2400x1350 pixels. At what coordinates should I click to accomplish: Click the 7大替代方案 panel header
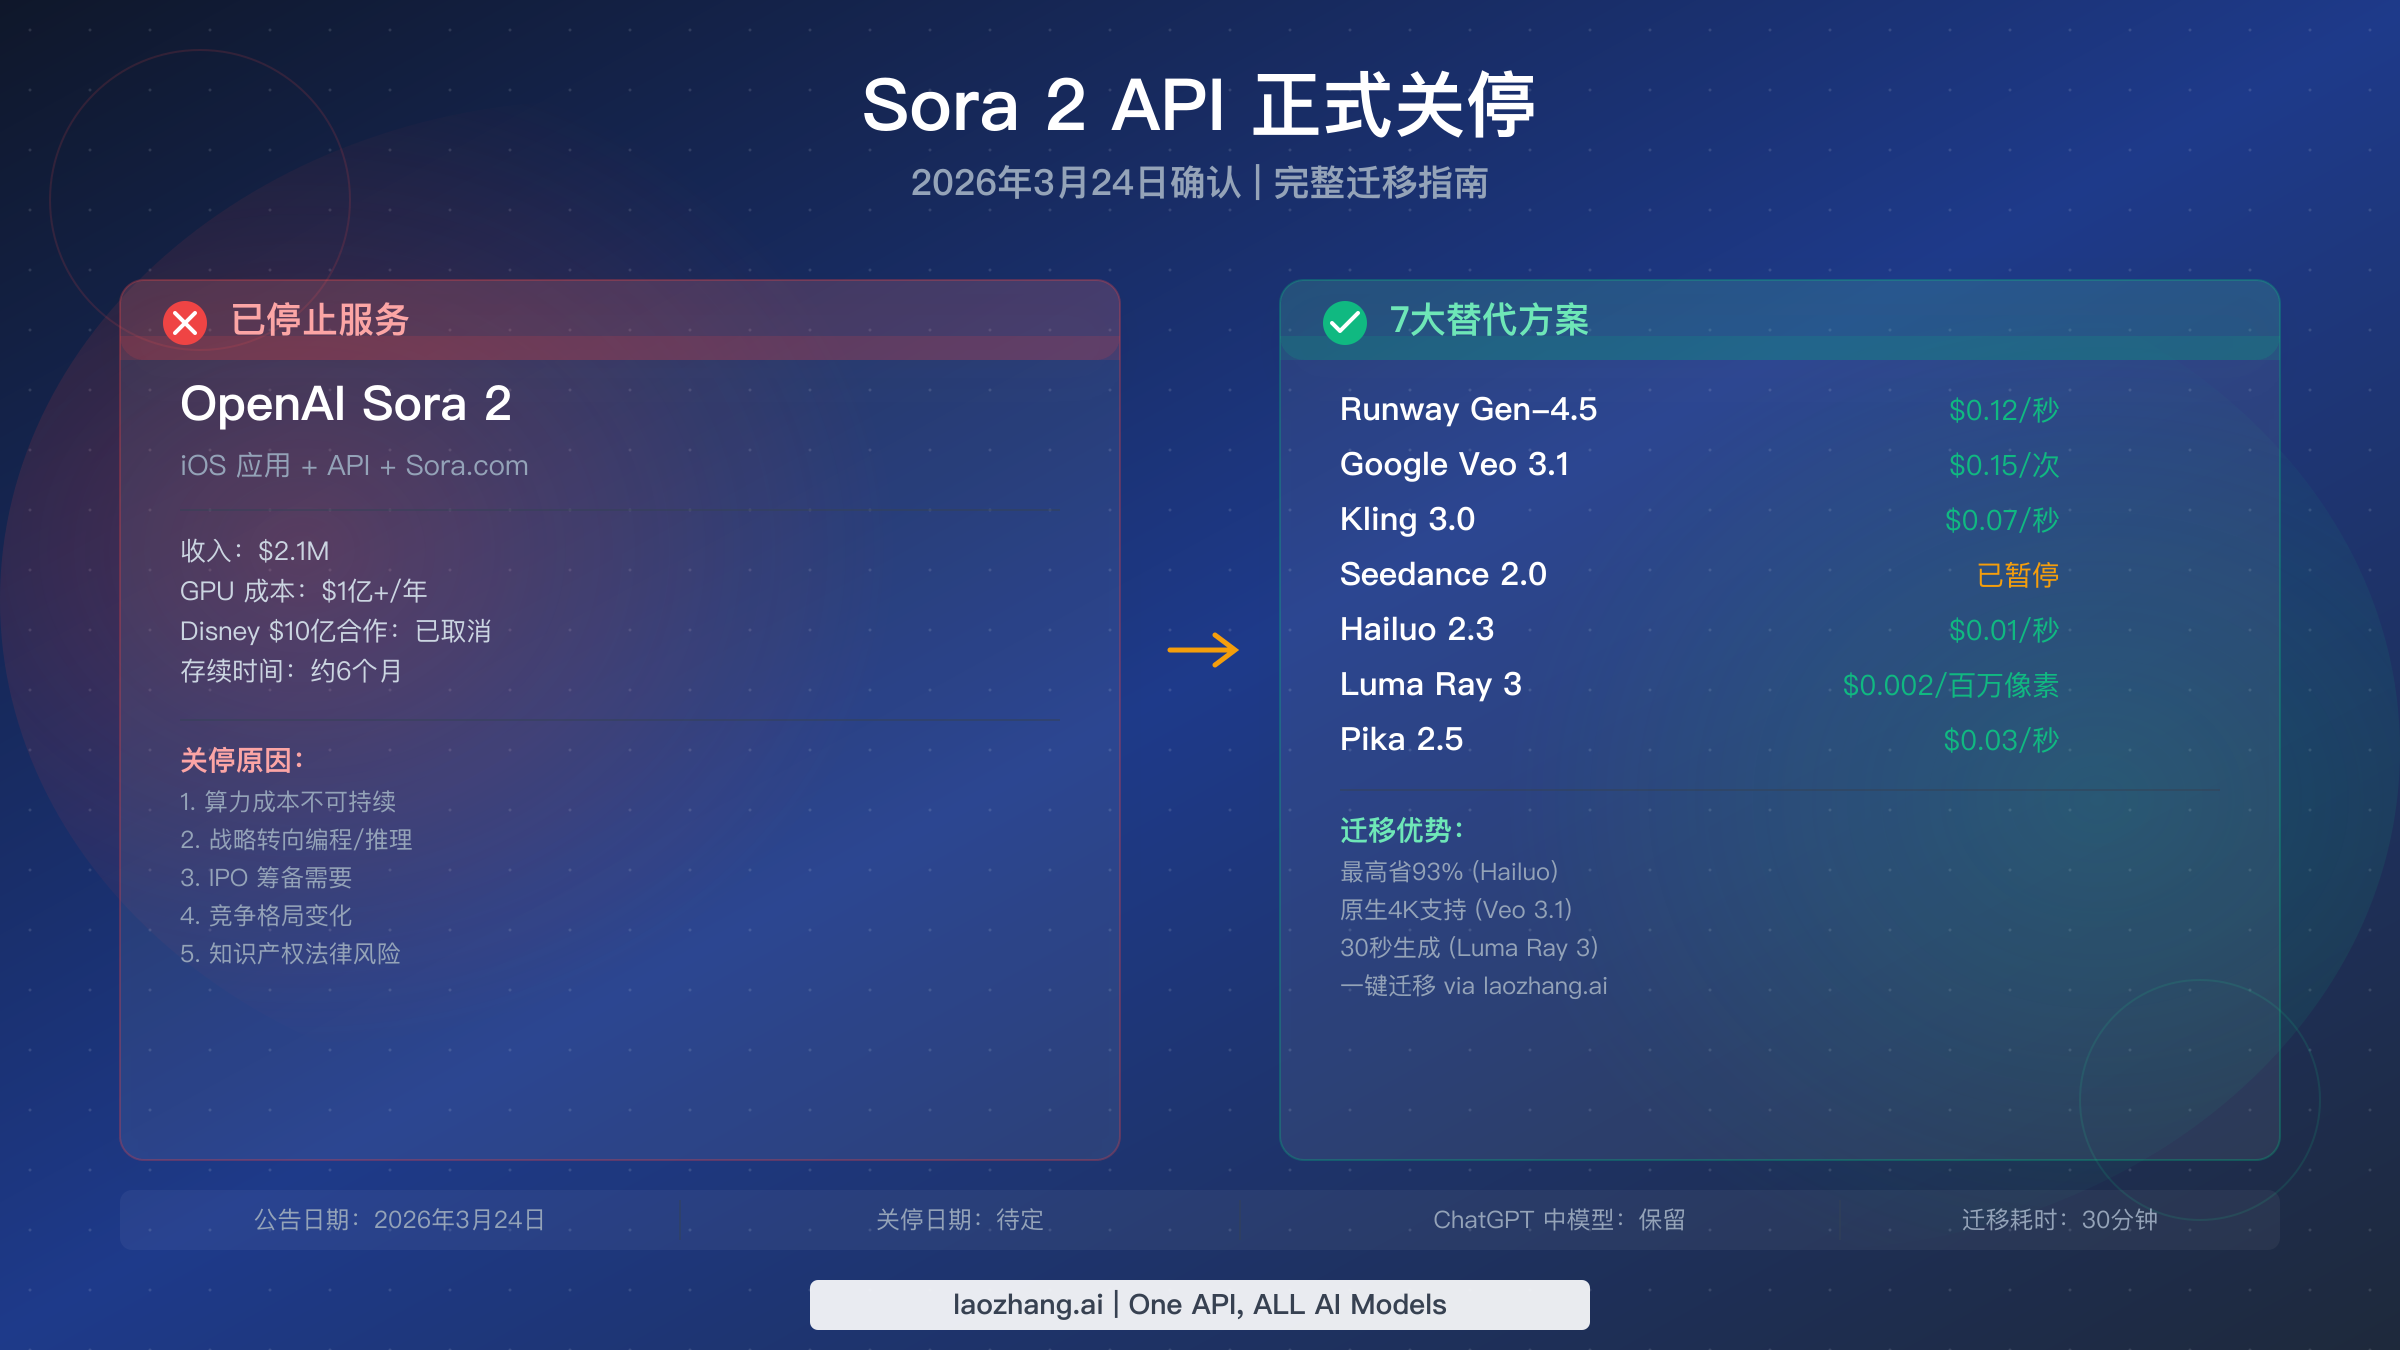1489,320
